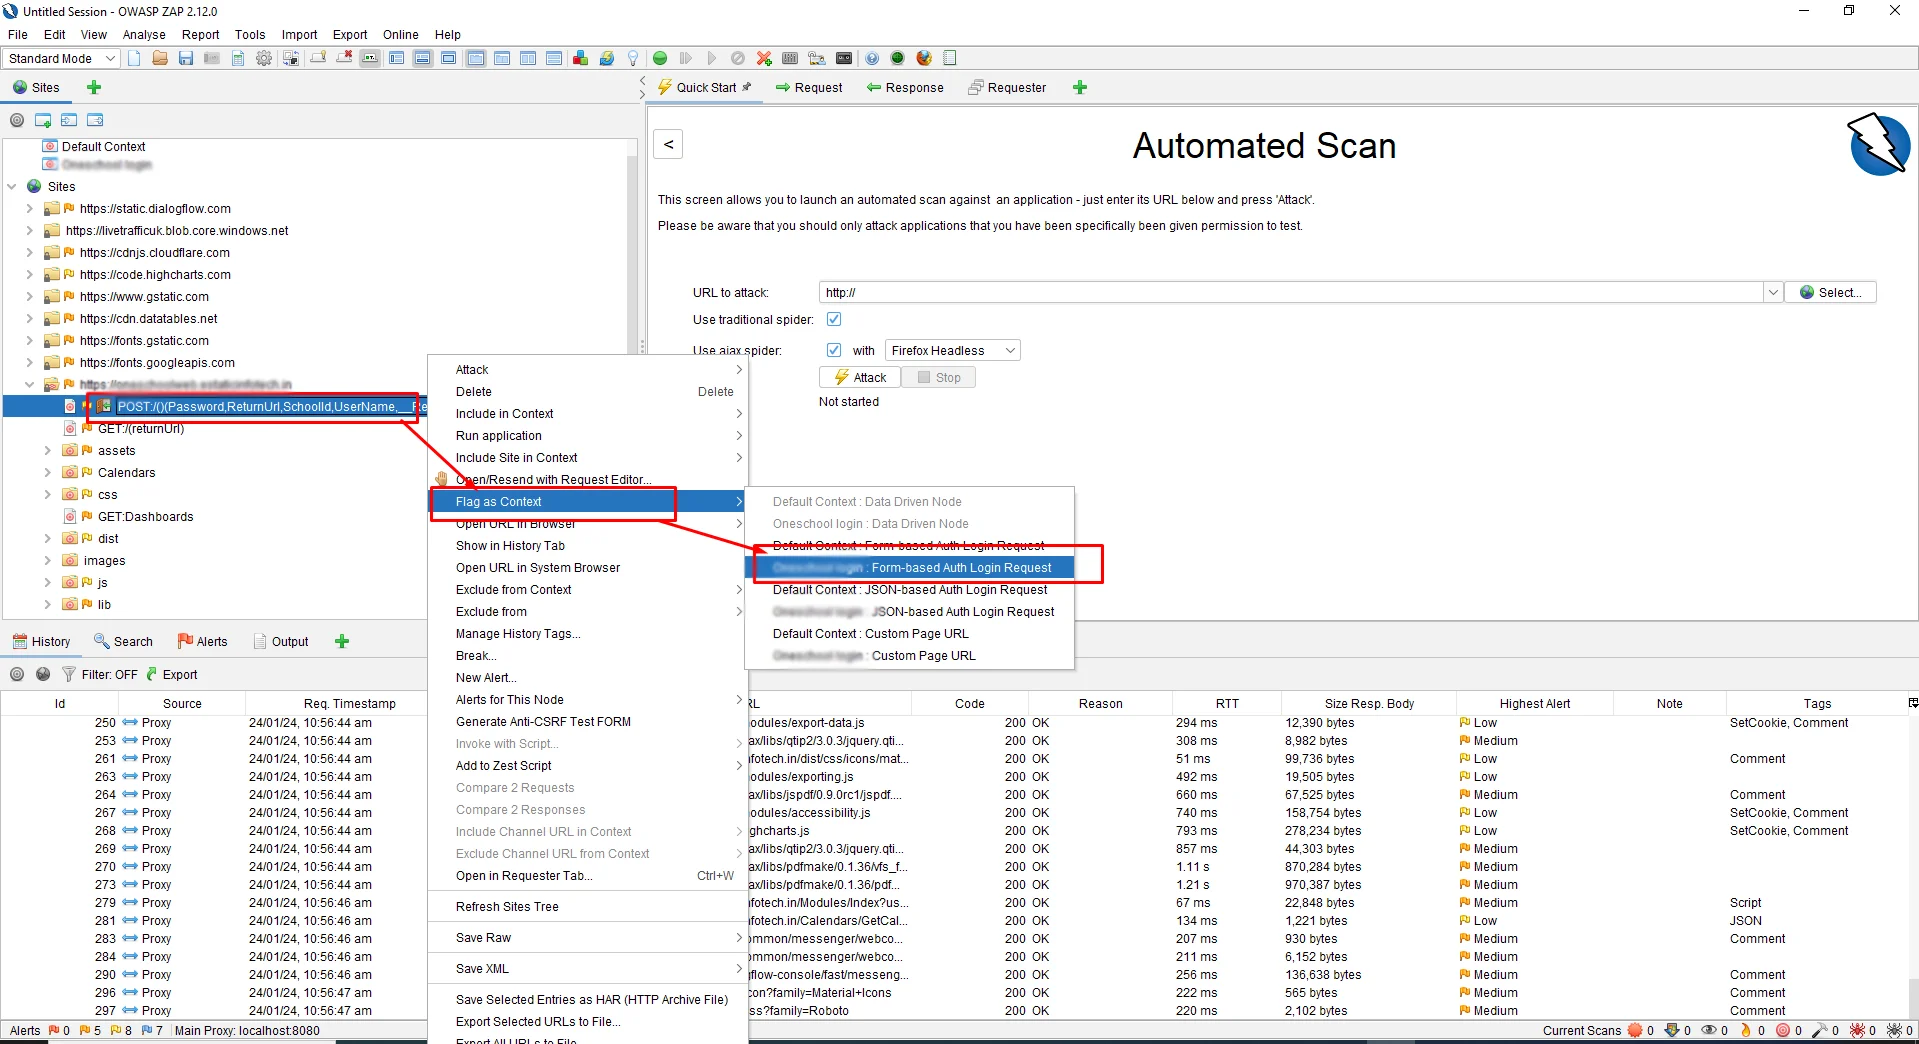Click the green plus beside the Sites tab
The height and width of the screenshot is (1044, 1919).
click(94, 87)
